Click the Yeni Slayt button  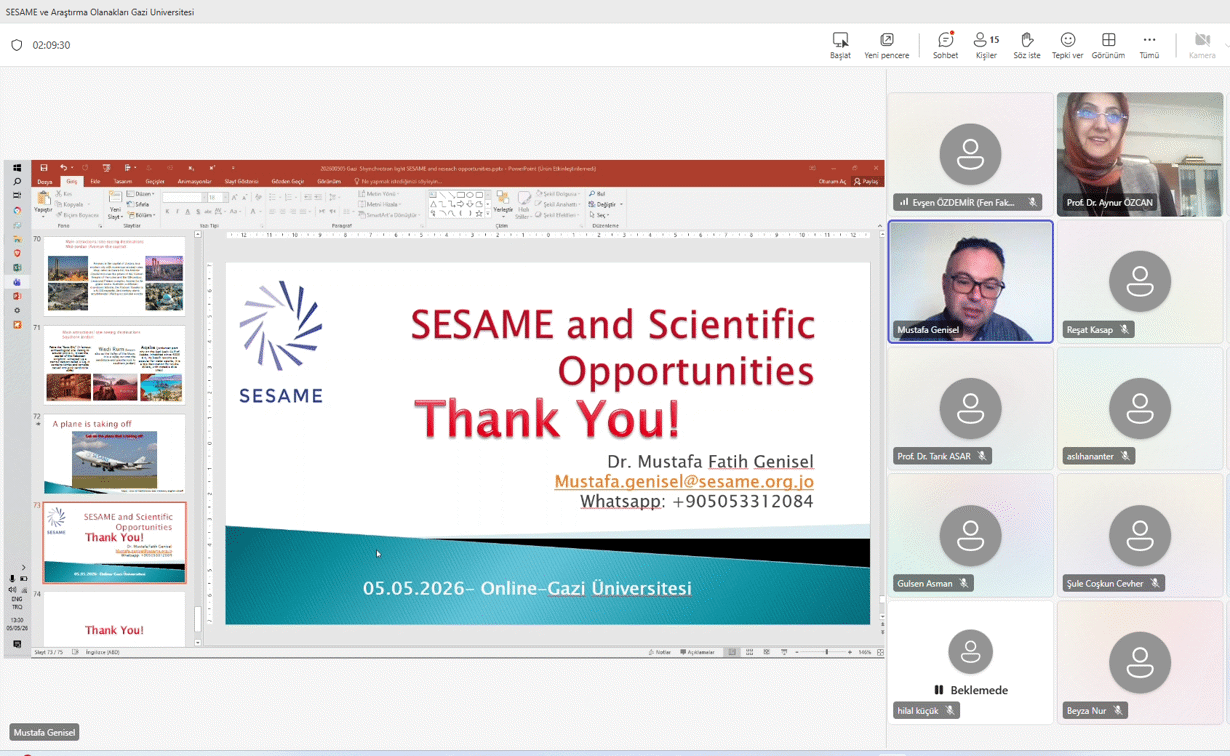(115, 204)
